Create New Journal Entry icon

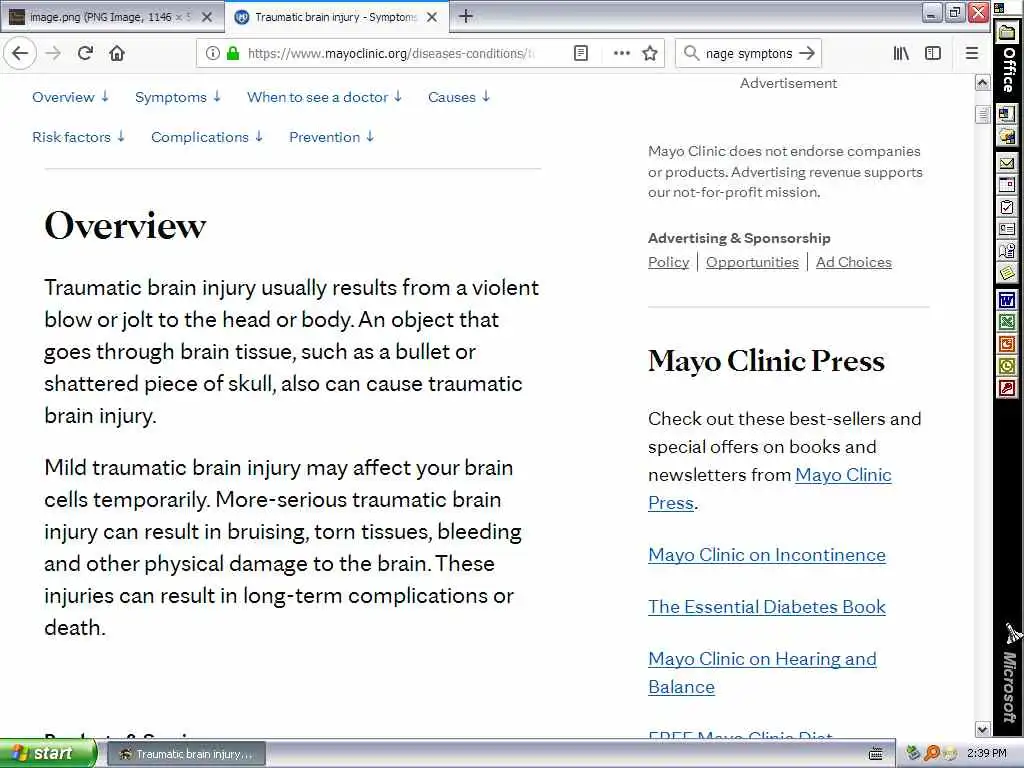click(1006, 251)
